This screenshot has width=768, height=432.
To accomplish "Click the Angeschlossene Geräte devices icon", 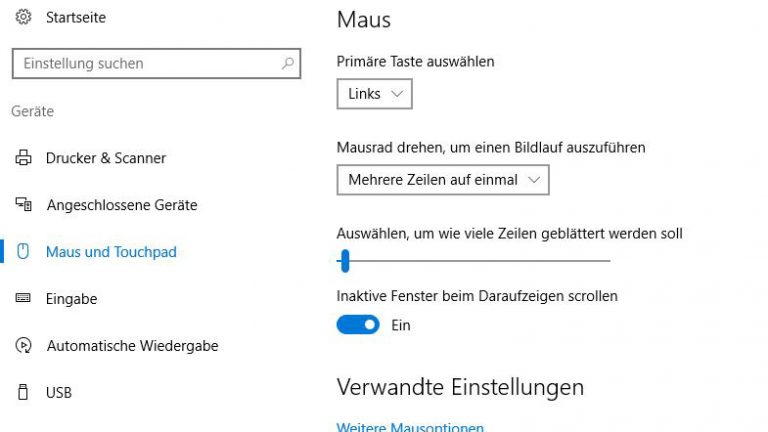I will (23, 204).
